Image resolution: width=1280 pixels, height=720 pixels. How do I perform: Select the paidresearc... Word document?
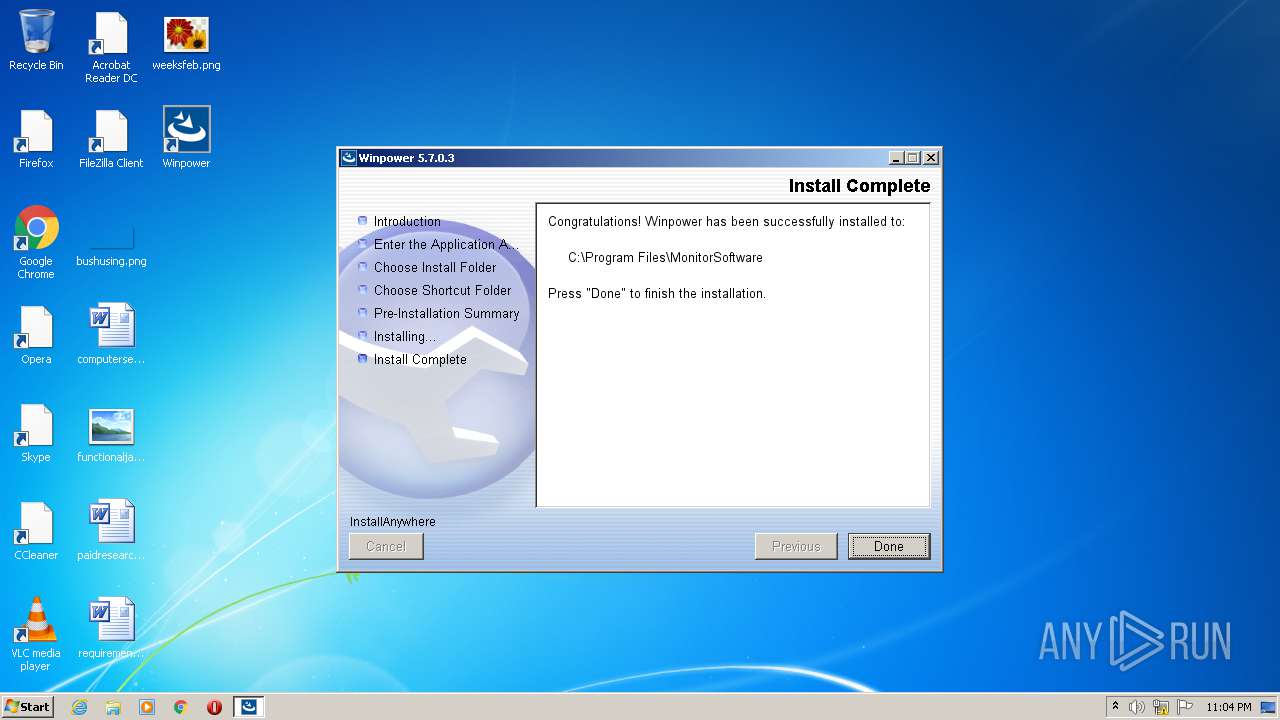(111, 530)
